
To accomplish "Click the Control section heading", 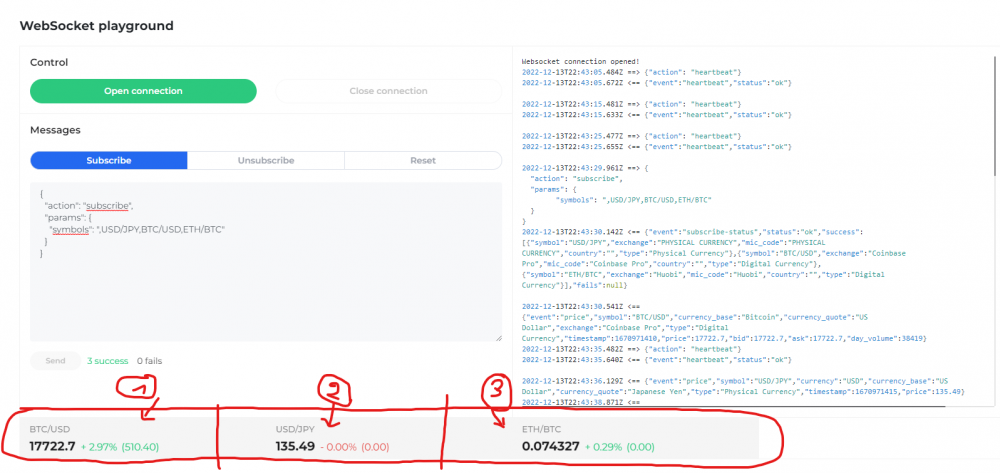I will click(49, 62).
